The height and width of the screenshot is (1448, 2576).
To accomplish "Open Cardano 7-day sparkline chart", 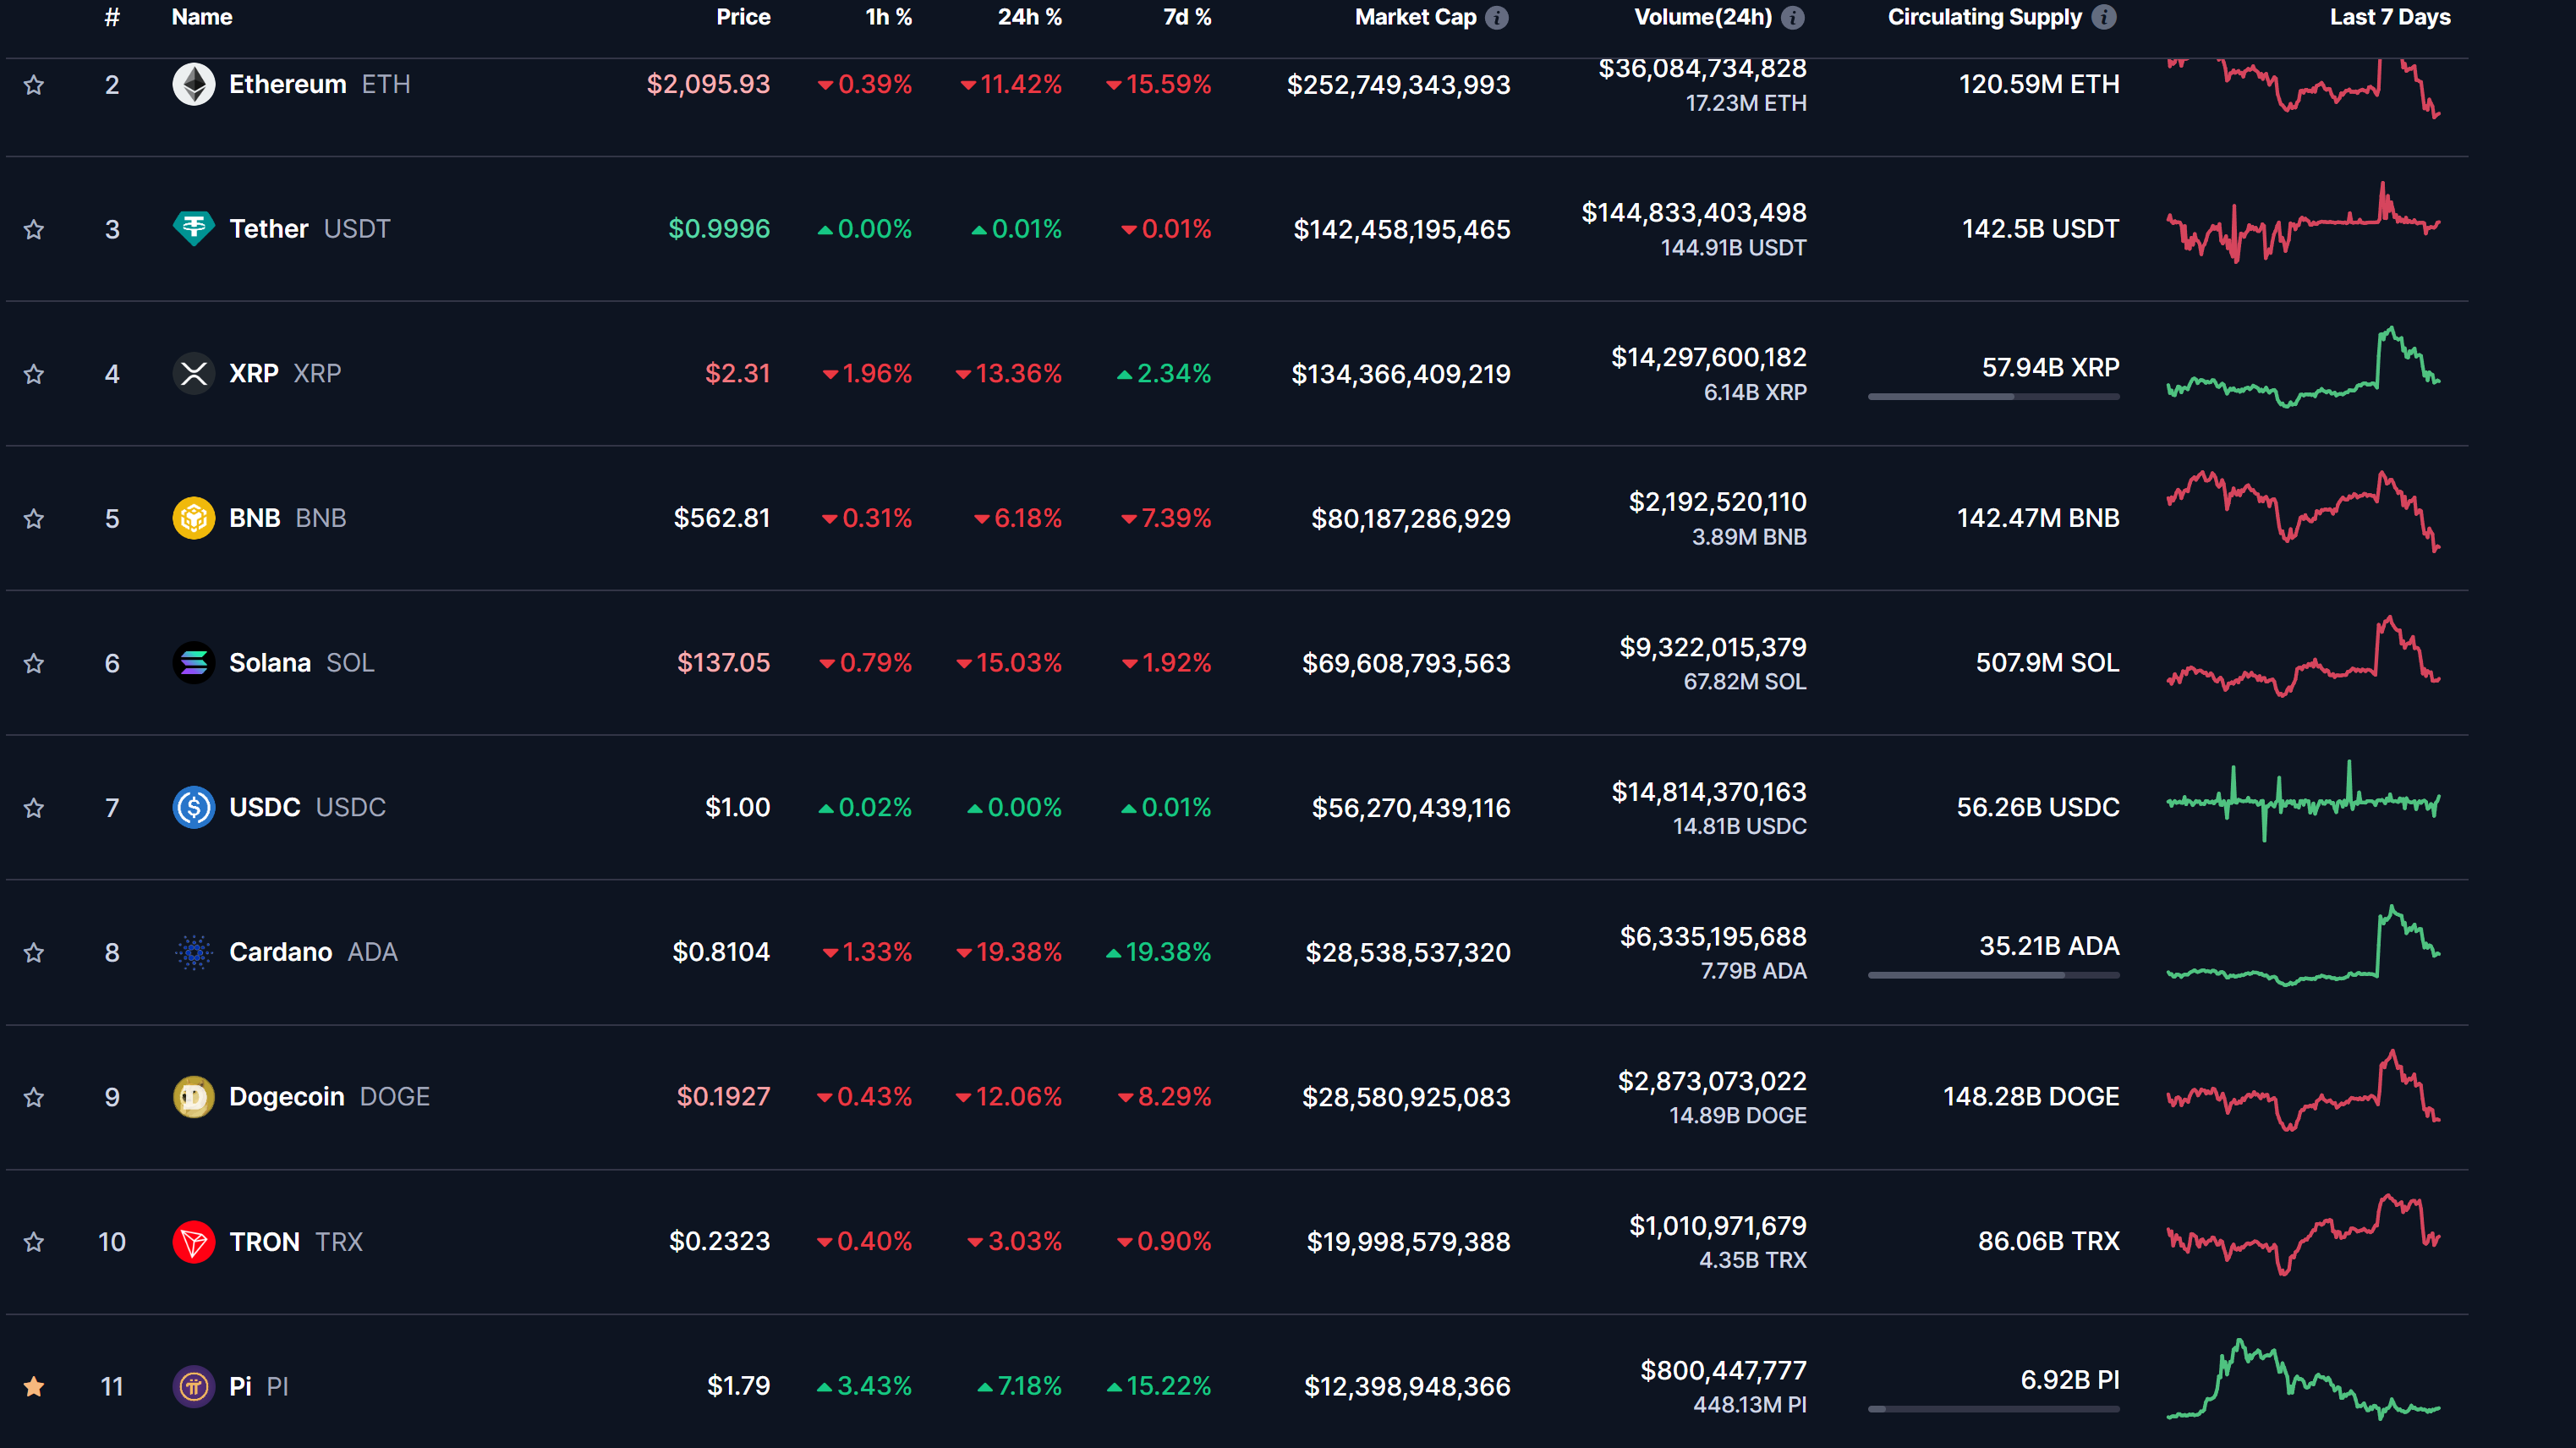I will [2303, 945].
